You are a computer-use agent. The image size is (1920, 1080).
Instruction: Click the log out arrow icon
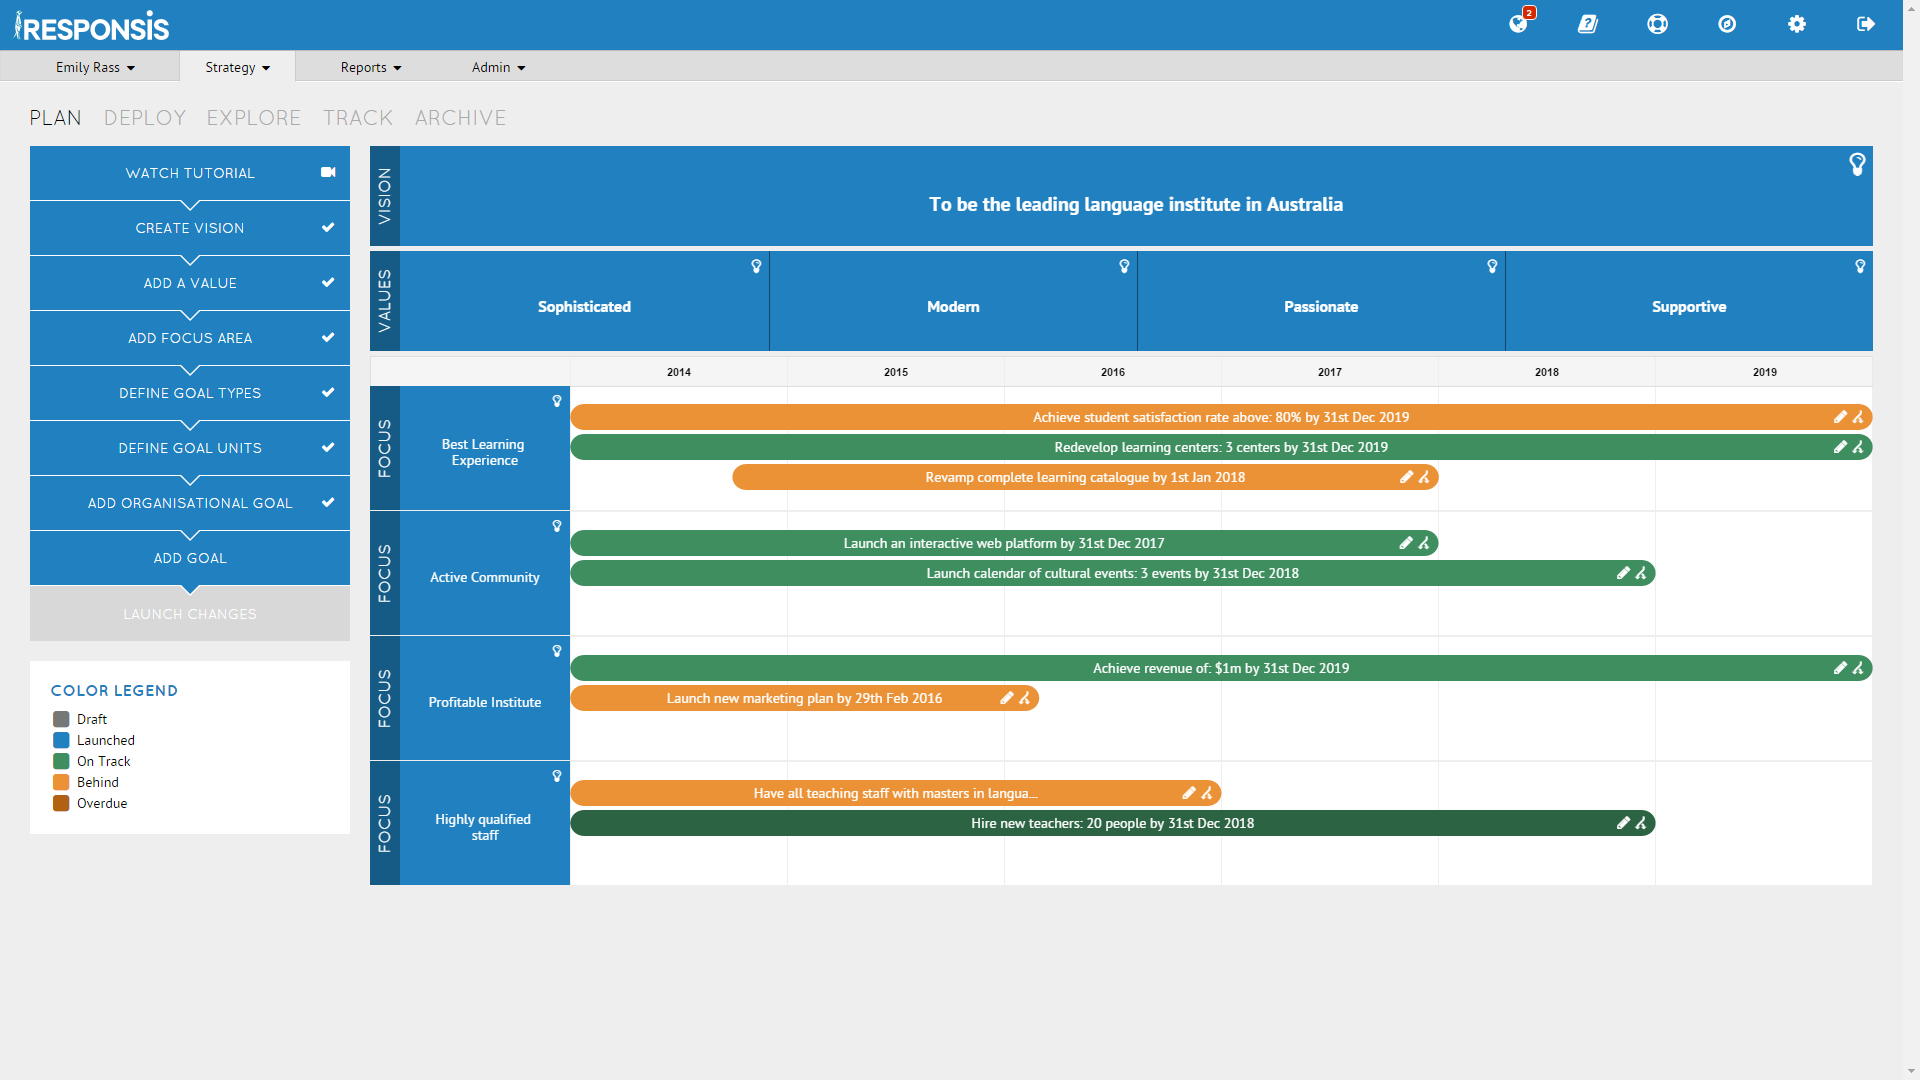[x=1865, y=24]
